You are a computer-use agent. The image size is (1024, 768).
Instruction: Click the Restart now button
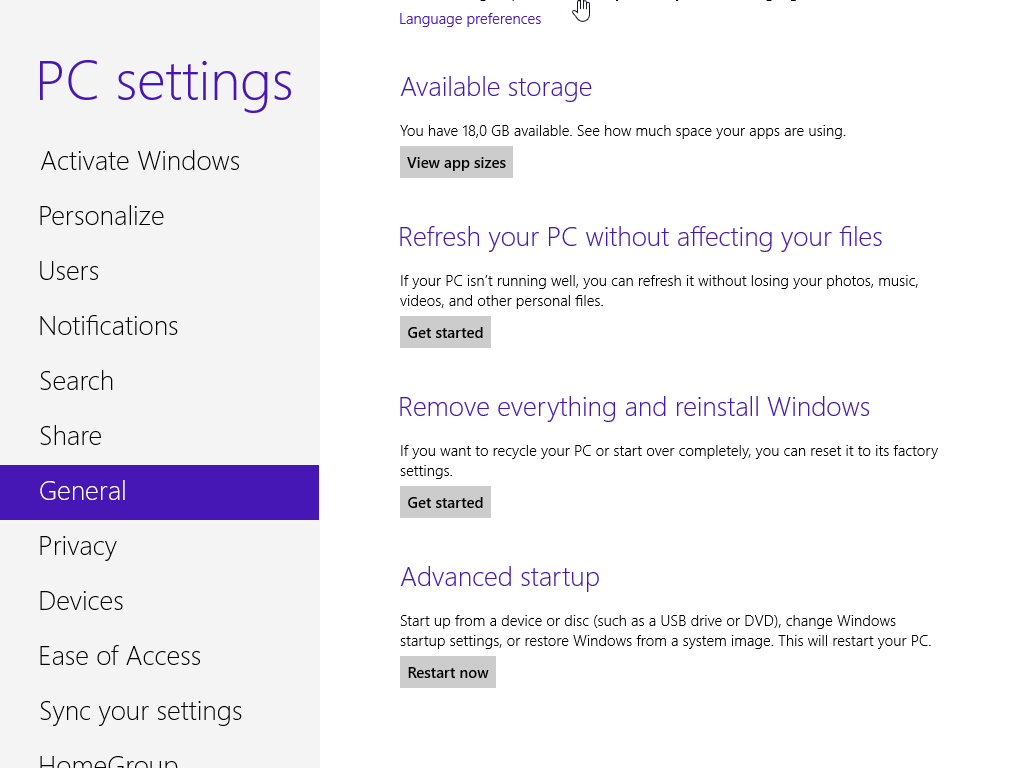[x=447, y=673]
